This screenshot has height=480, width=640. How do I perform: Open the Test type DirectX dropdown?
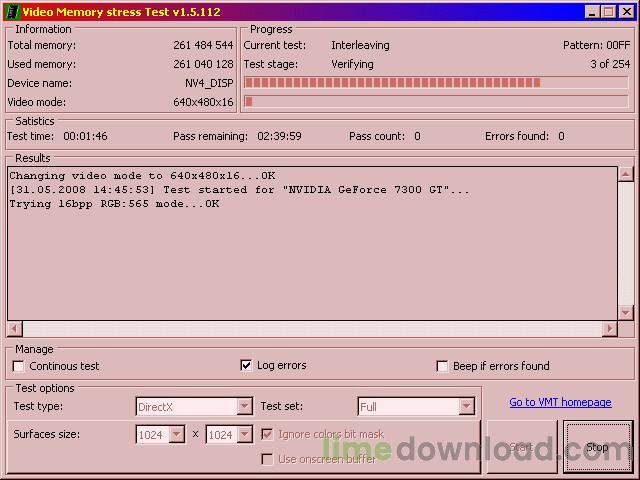[244, 407]
